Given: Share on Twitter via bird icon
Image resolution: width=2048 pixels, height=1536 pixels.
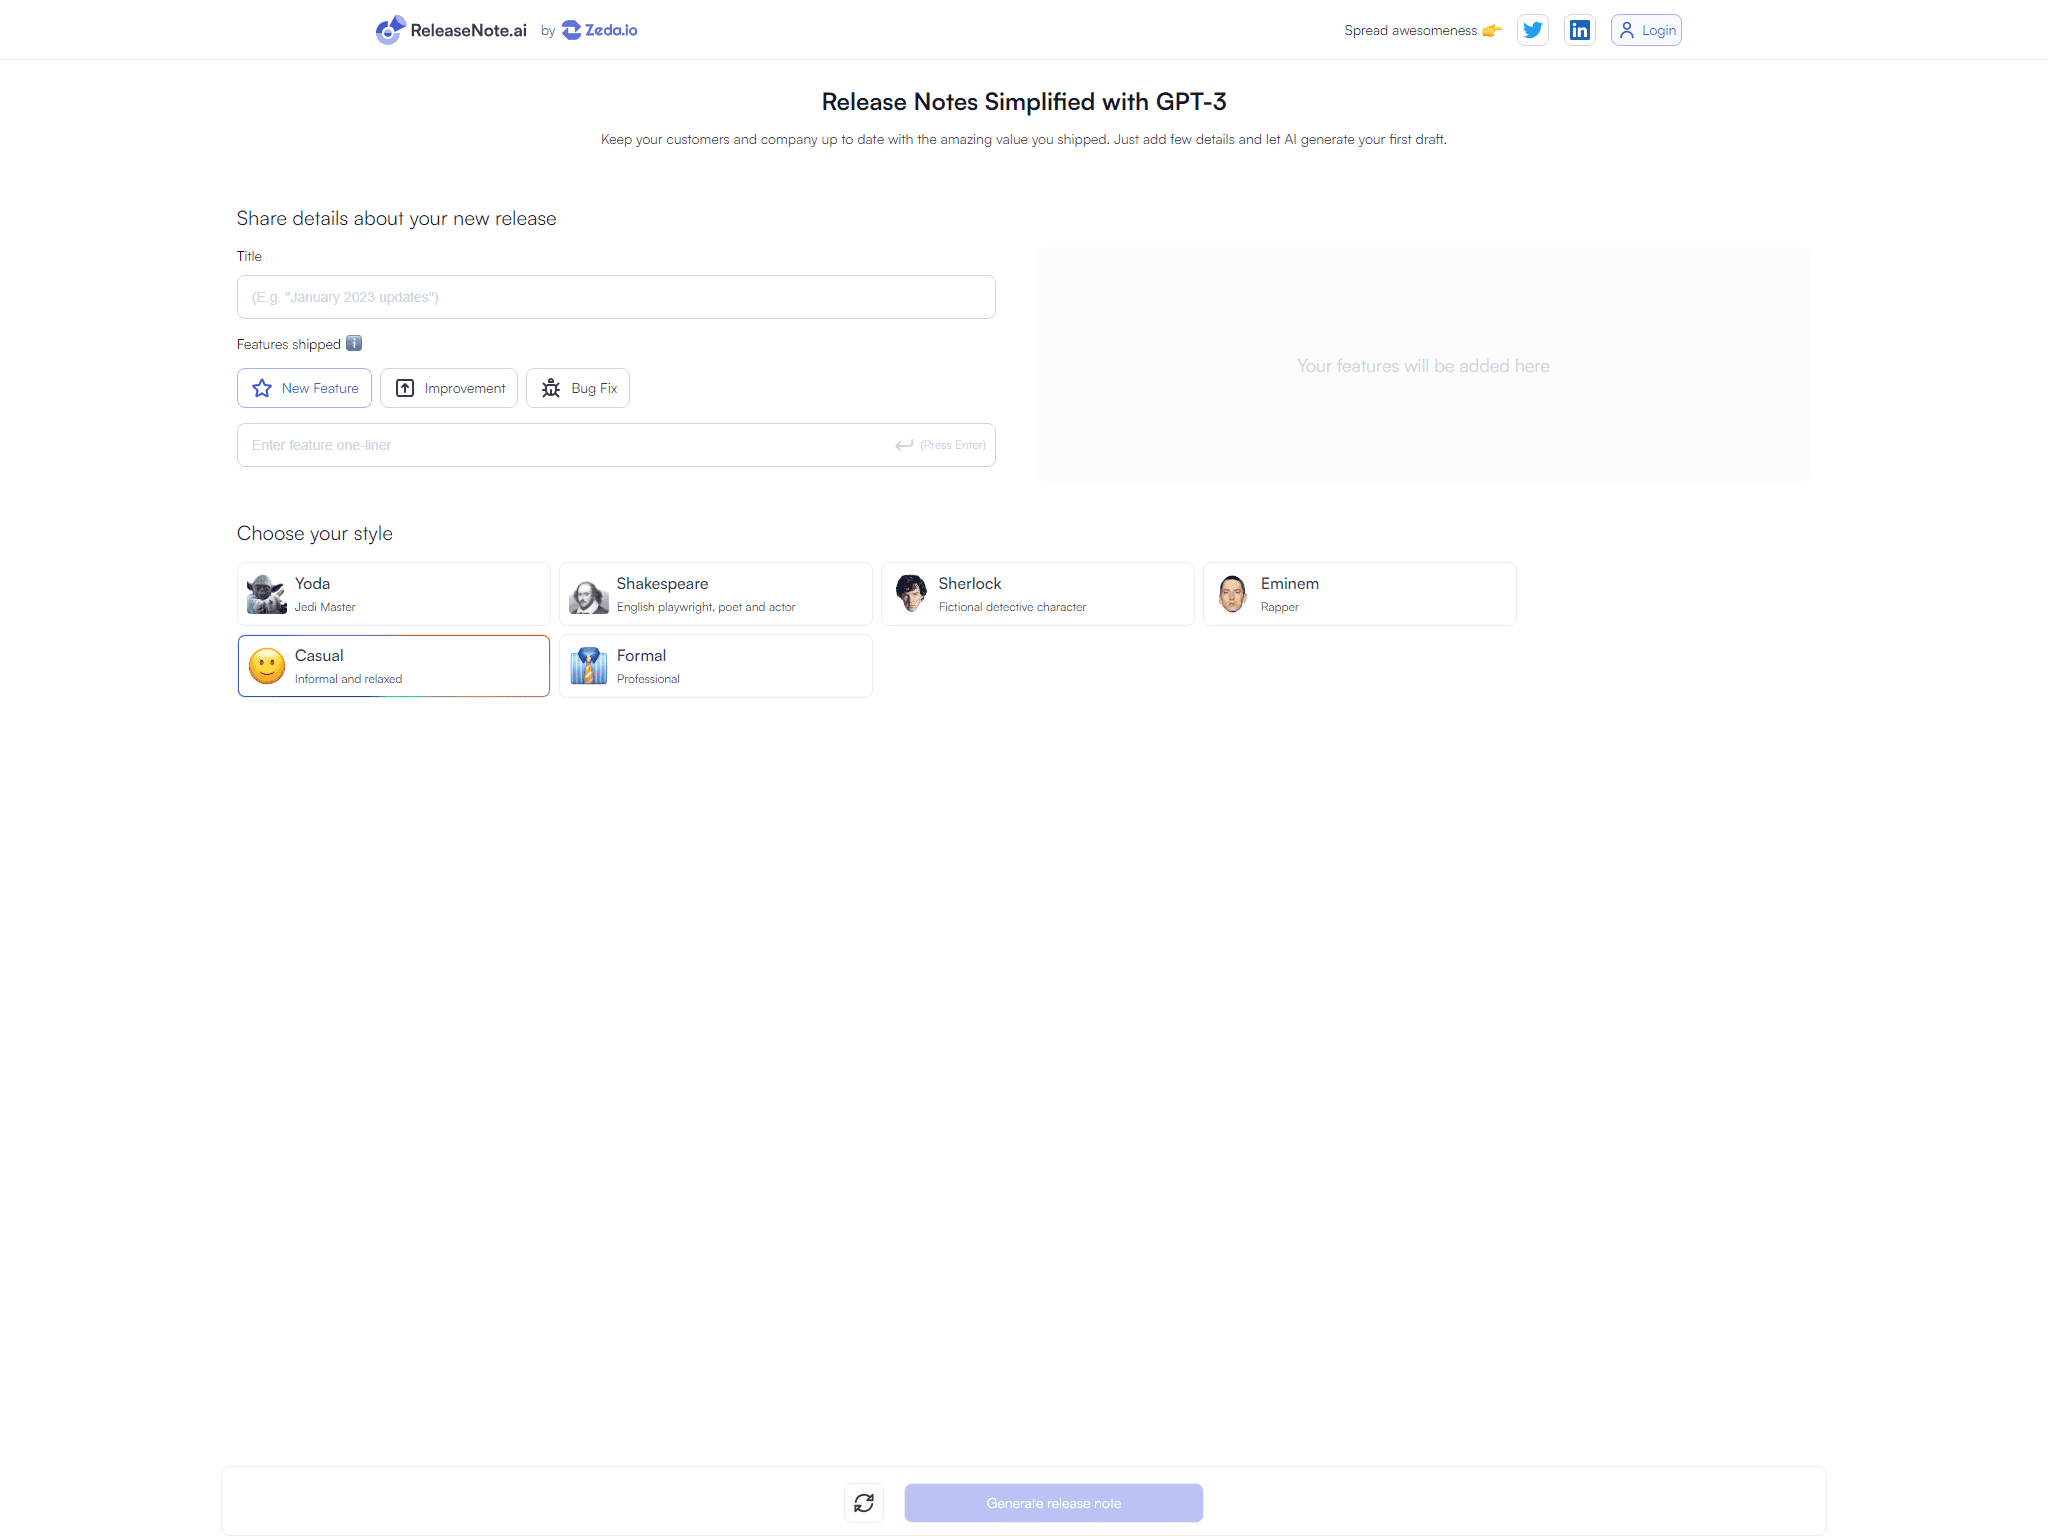Looking at the screenshot, I should tap(1532, 30).
